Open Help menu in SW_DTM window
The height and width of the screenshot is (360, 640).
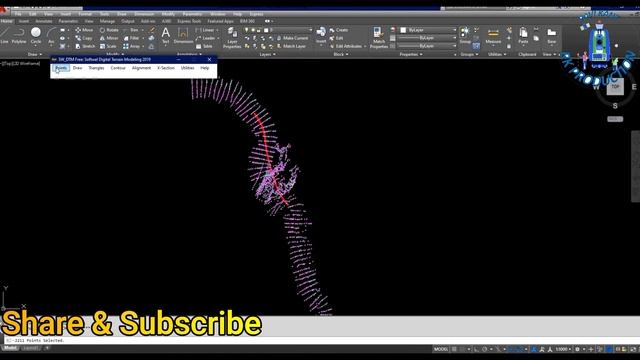204,68
